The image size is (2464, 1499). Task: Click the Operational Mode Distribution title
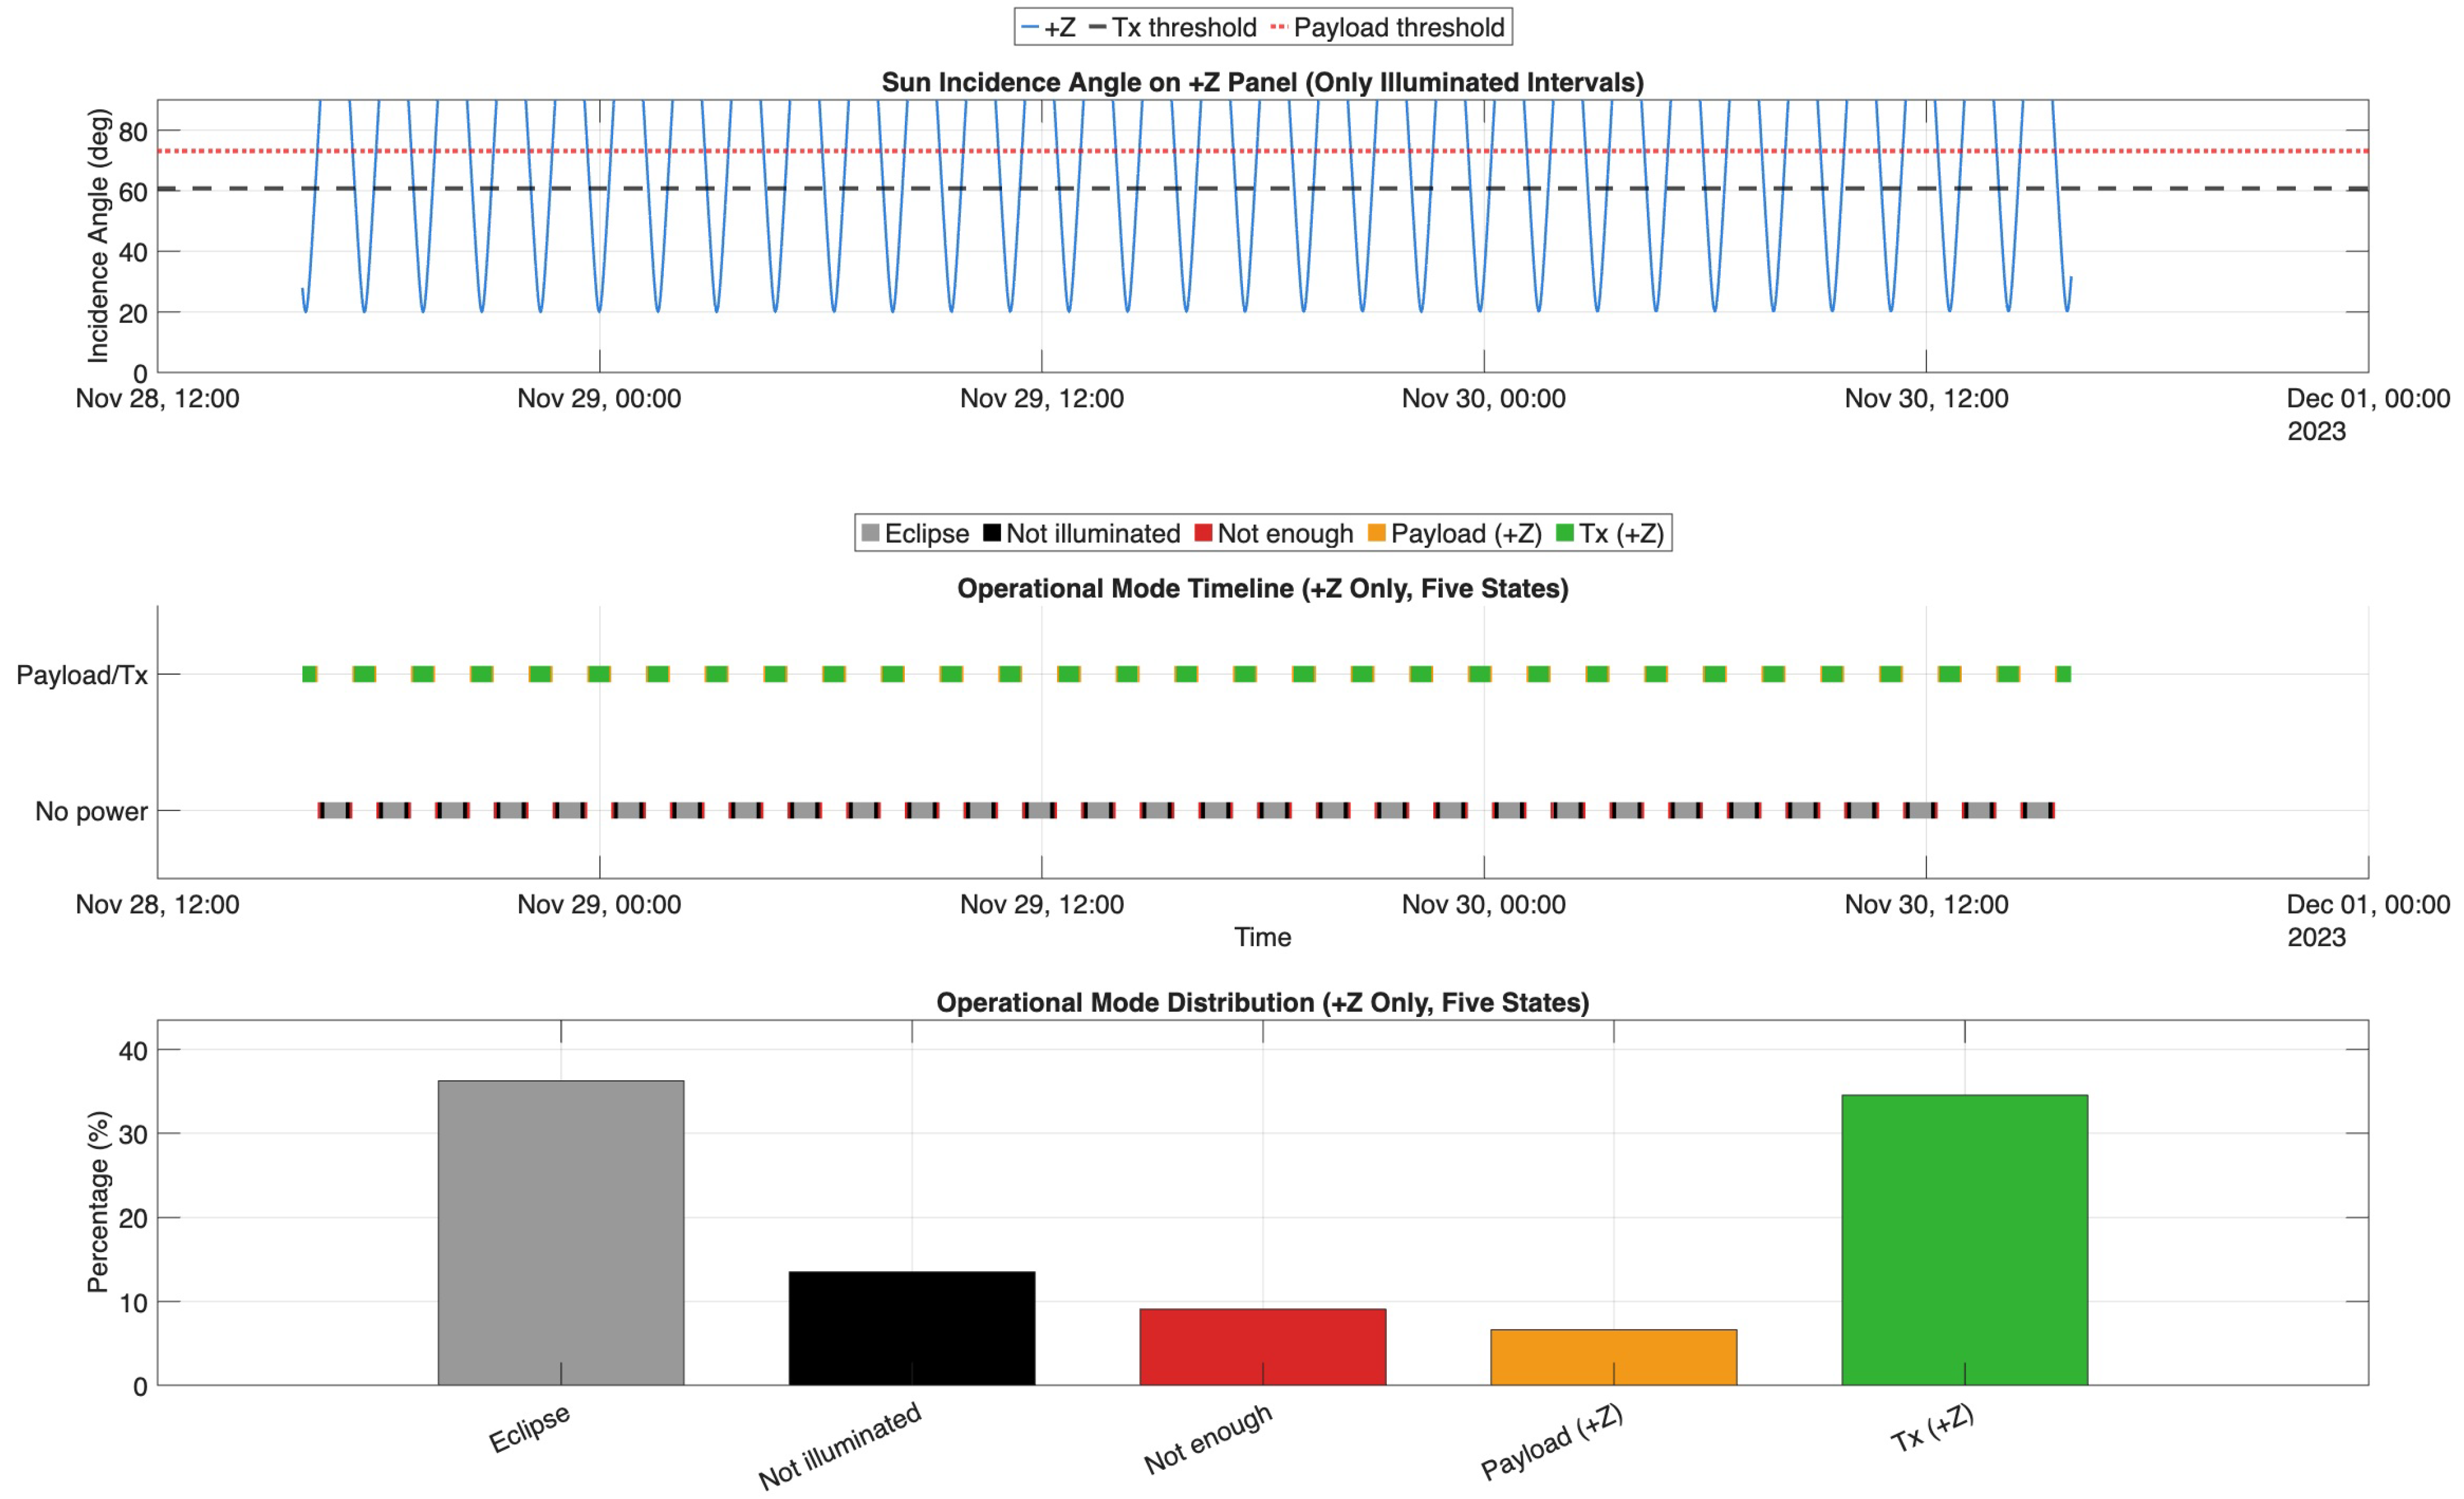coord(1263,1002)
